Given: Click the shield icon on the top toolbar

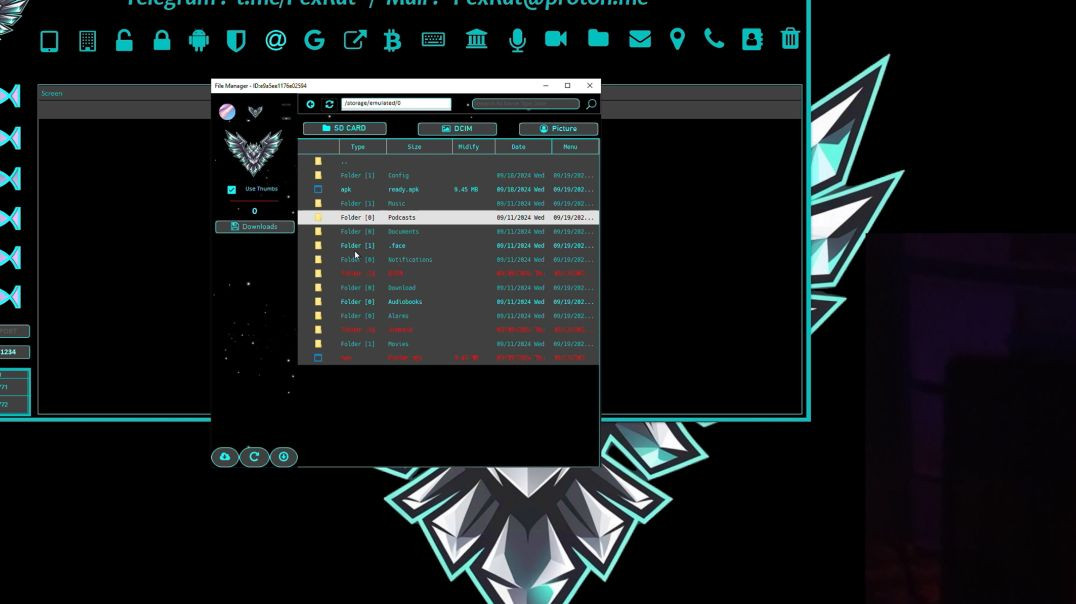Looking at the screenshot, I should 237,40.
